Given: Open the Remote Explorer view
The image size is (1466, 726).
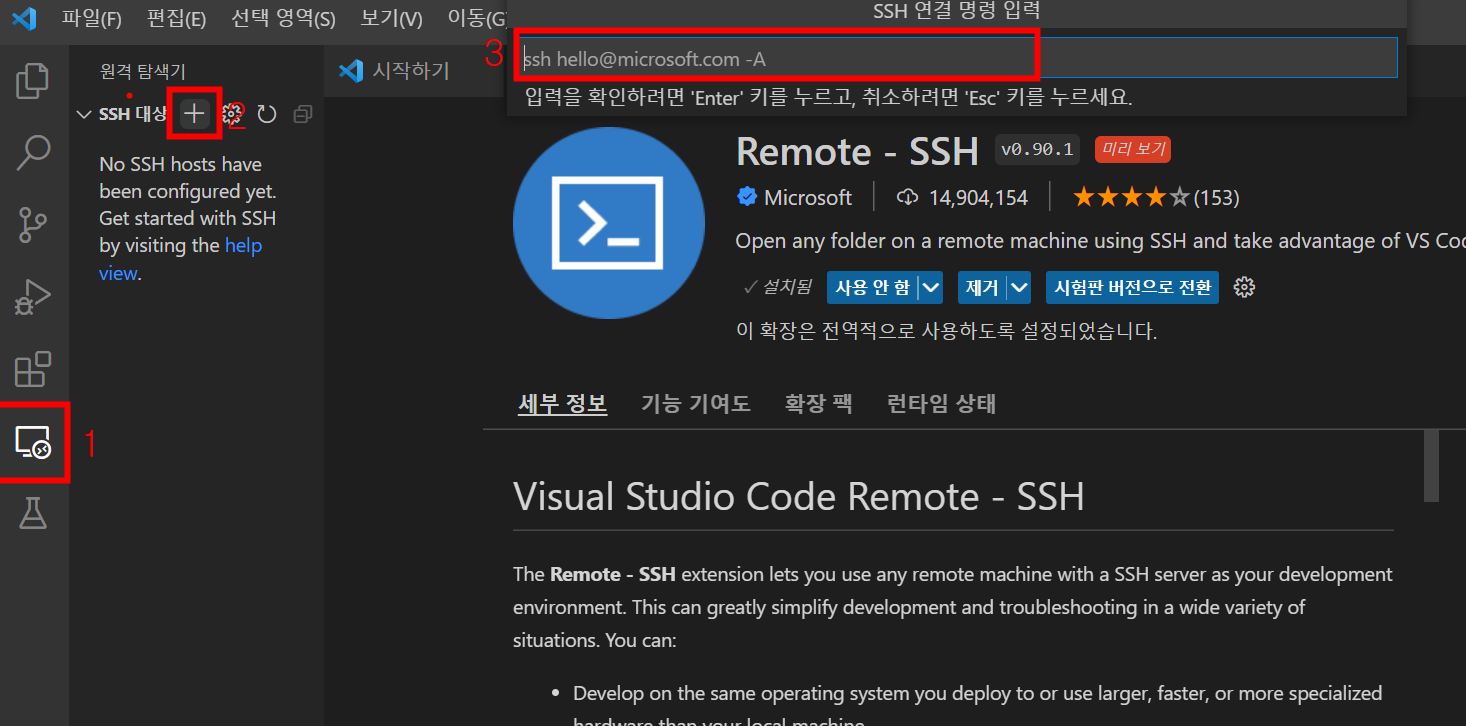Looking at the screenshot, I should [33, 441].
